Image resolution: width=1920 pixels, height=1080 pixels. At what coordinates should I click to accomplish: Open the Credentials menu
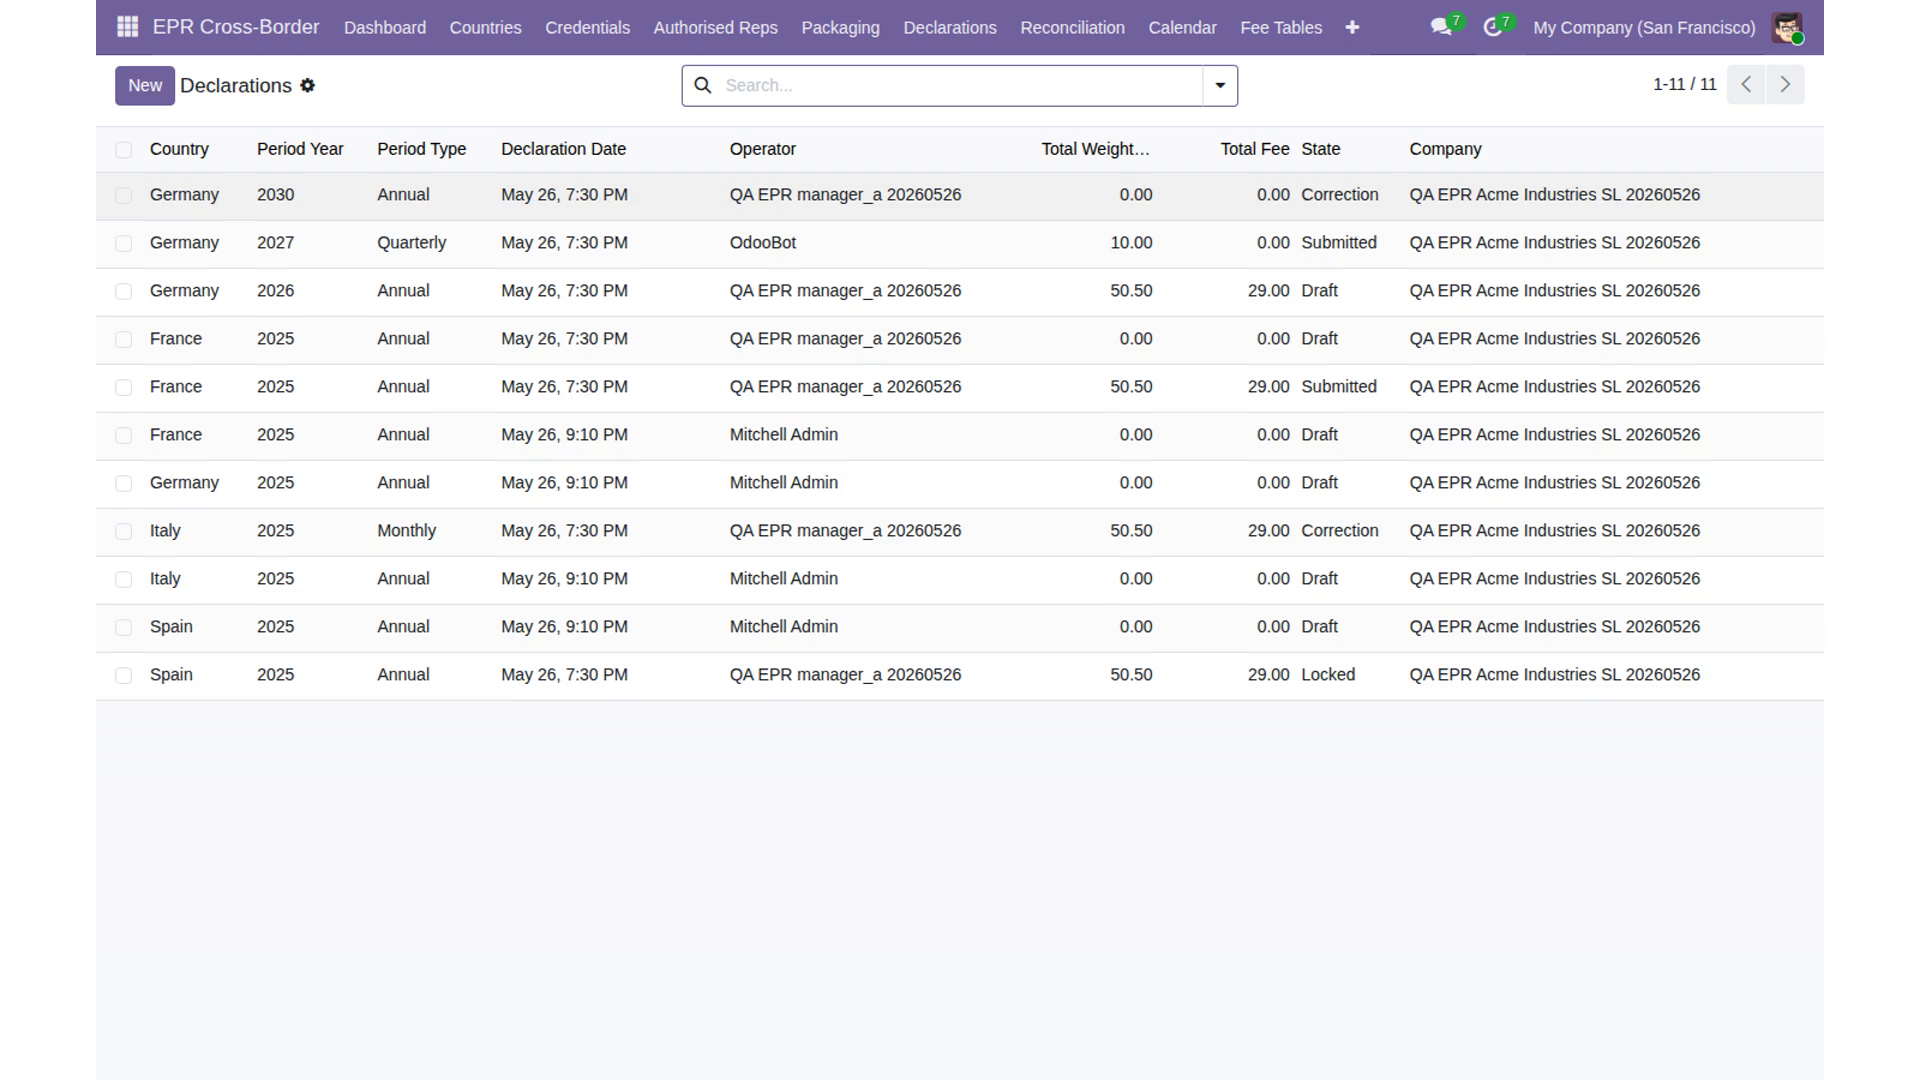coord(587,27)
